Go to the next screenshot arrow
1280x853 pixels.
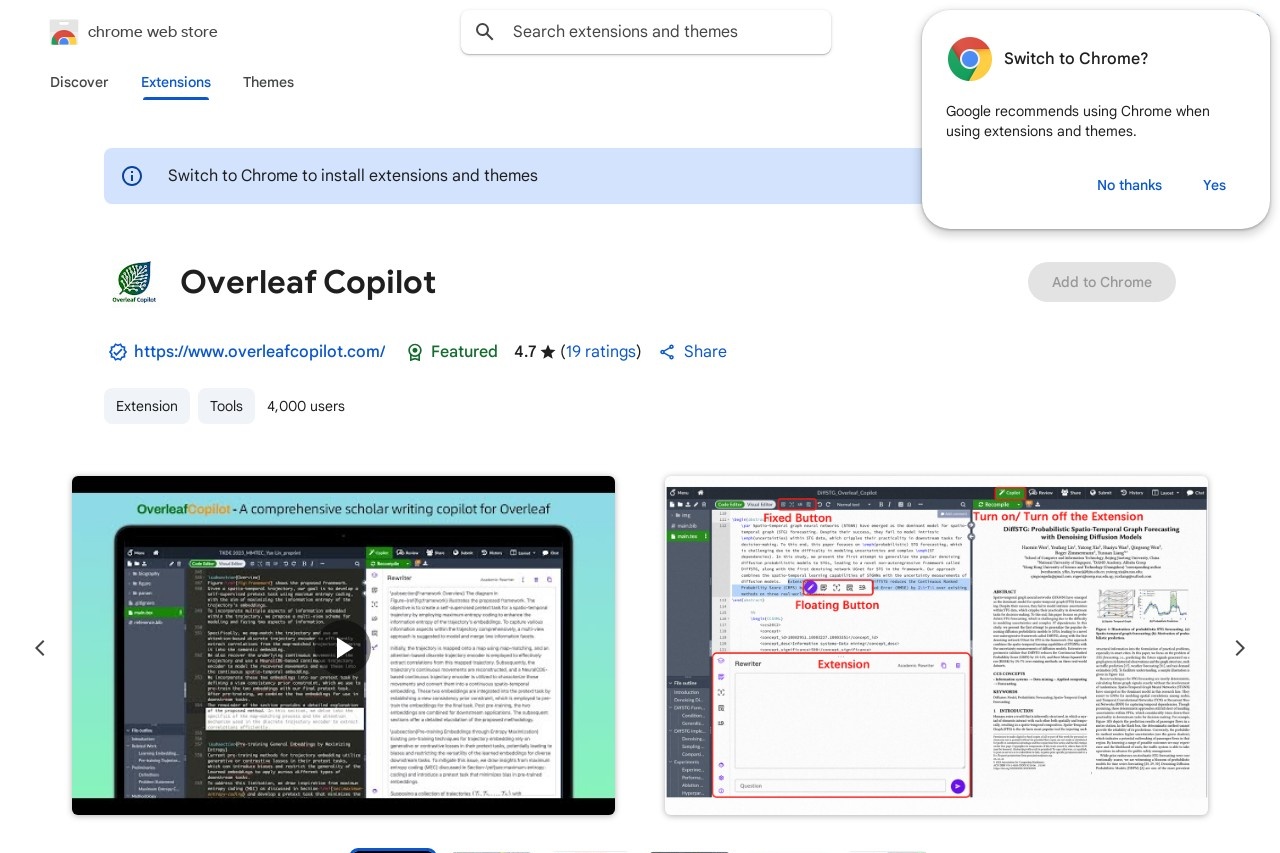pos(1240,648)
